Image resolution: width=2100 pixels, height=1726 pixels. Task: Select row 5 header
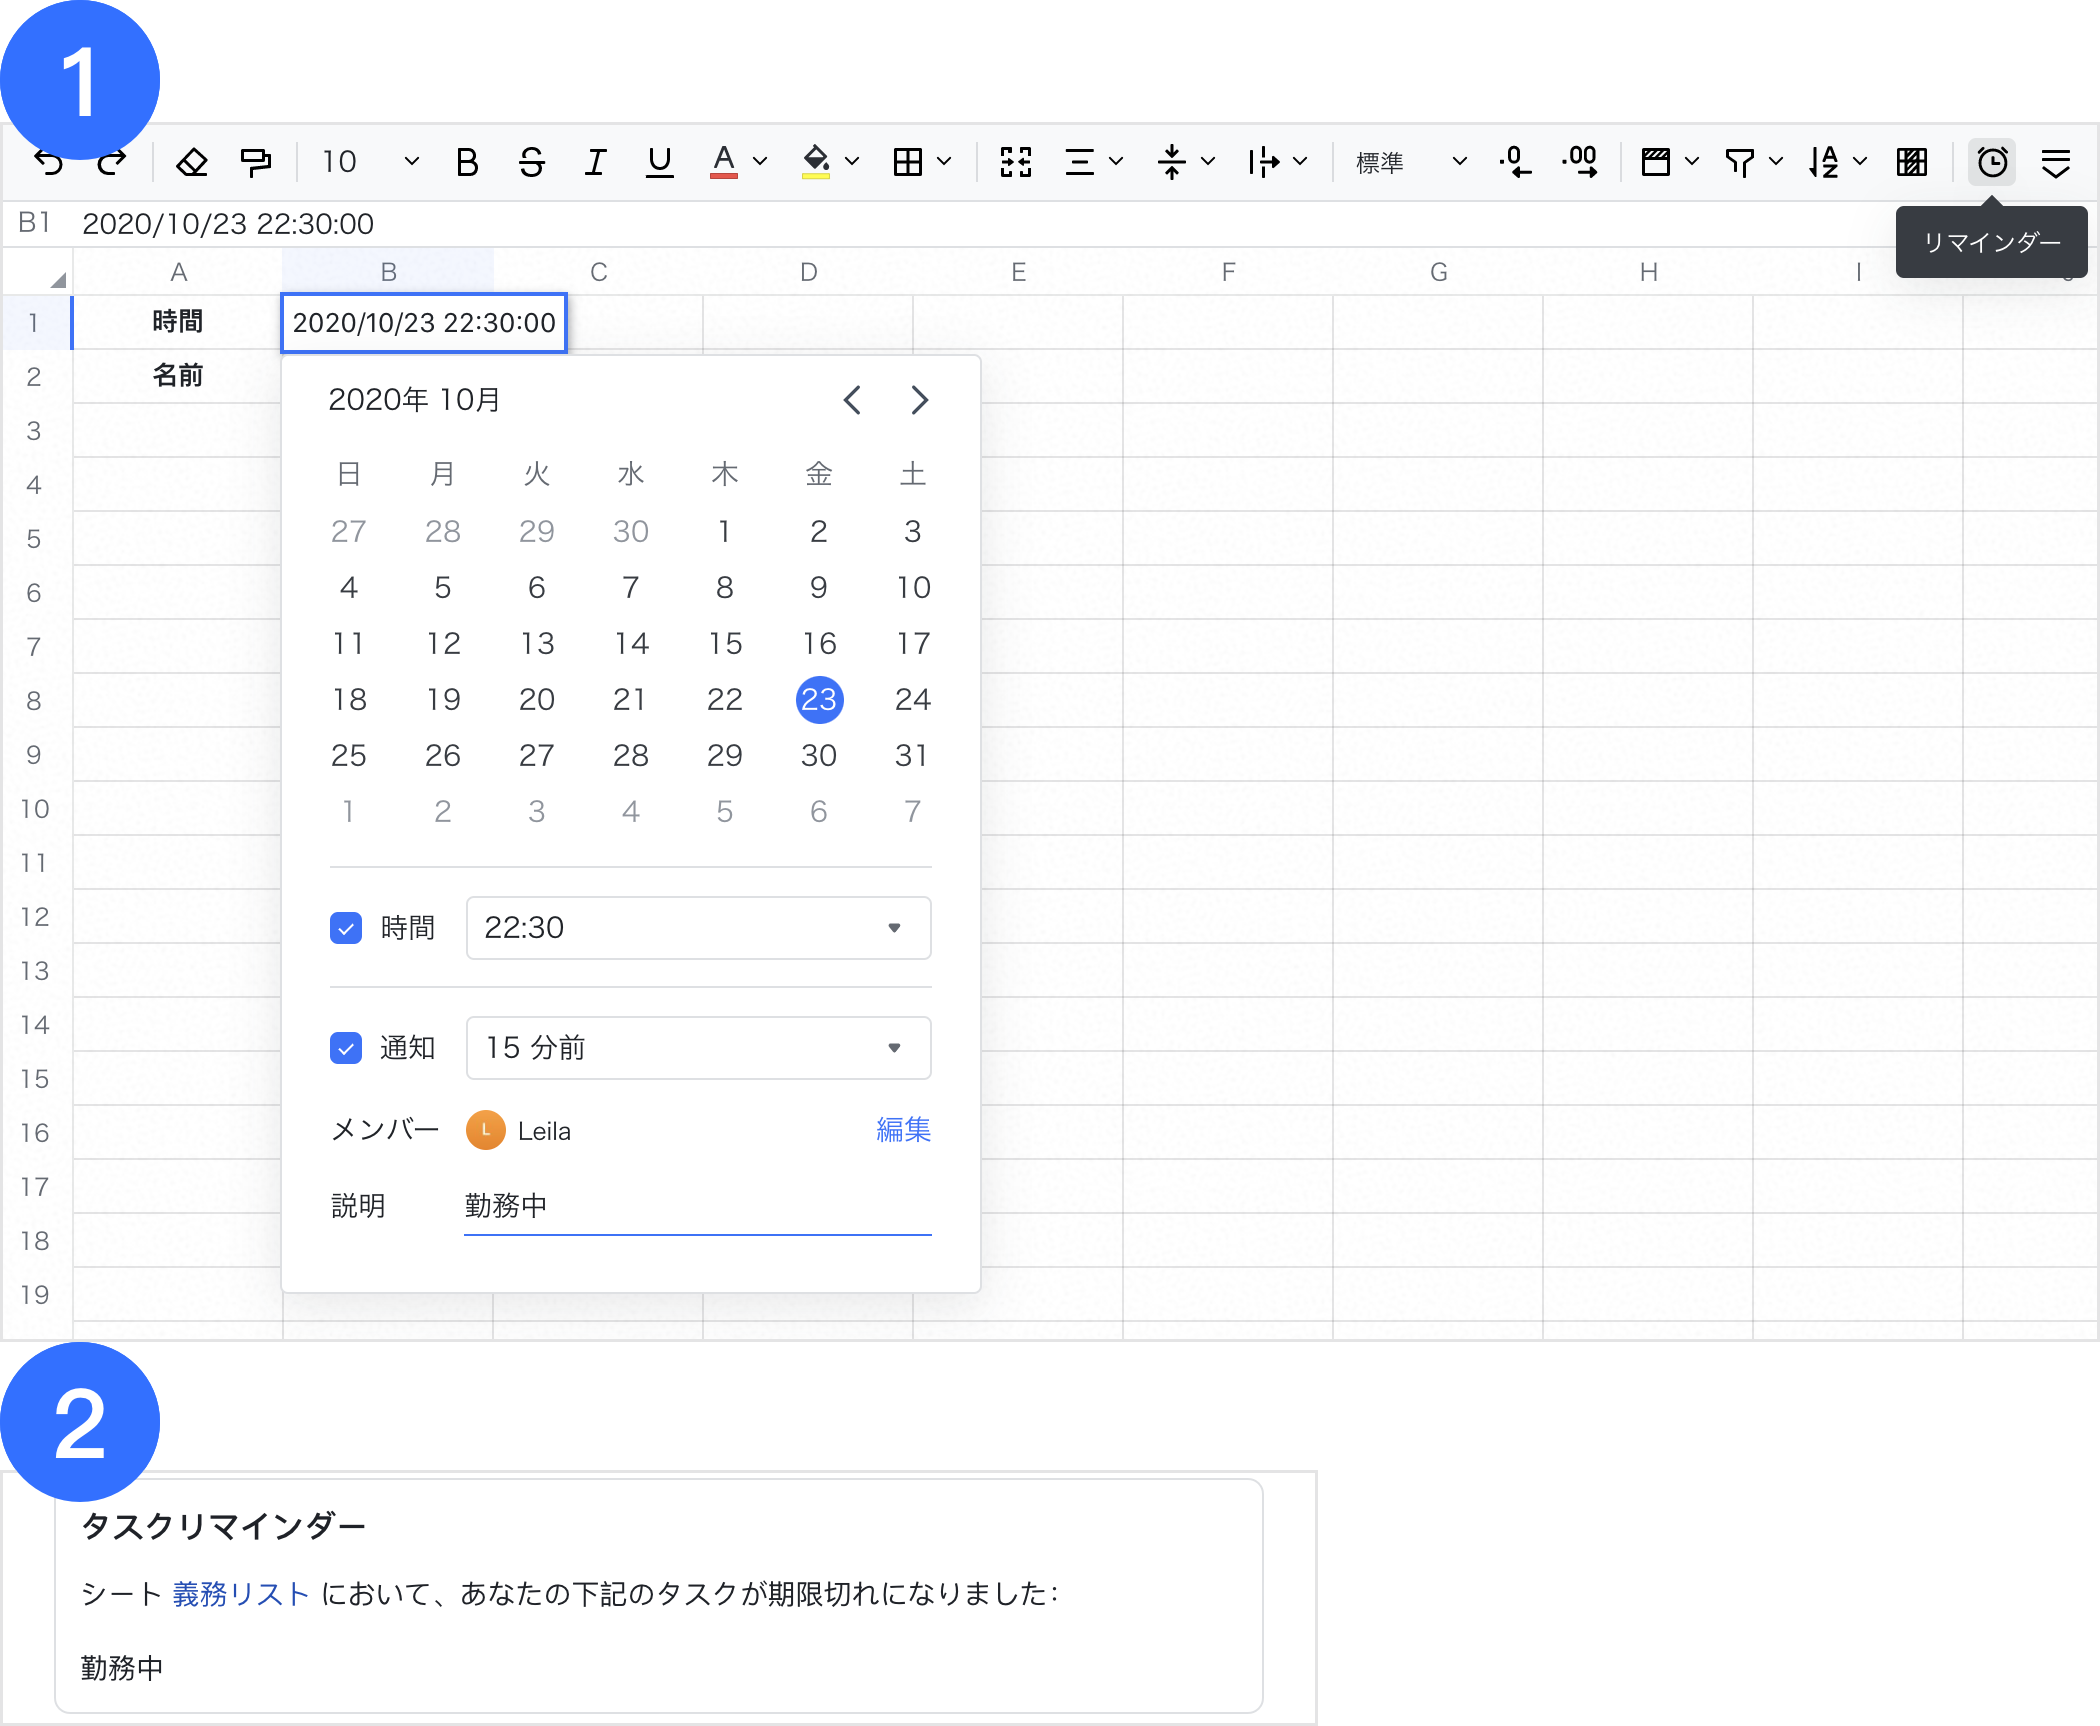[x=35, y=539]
